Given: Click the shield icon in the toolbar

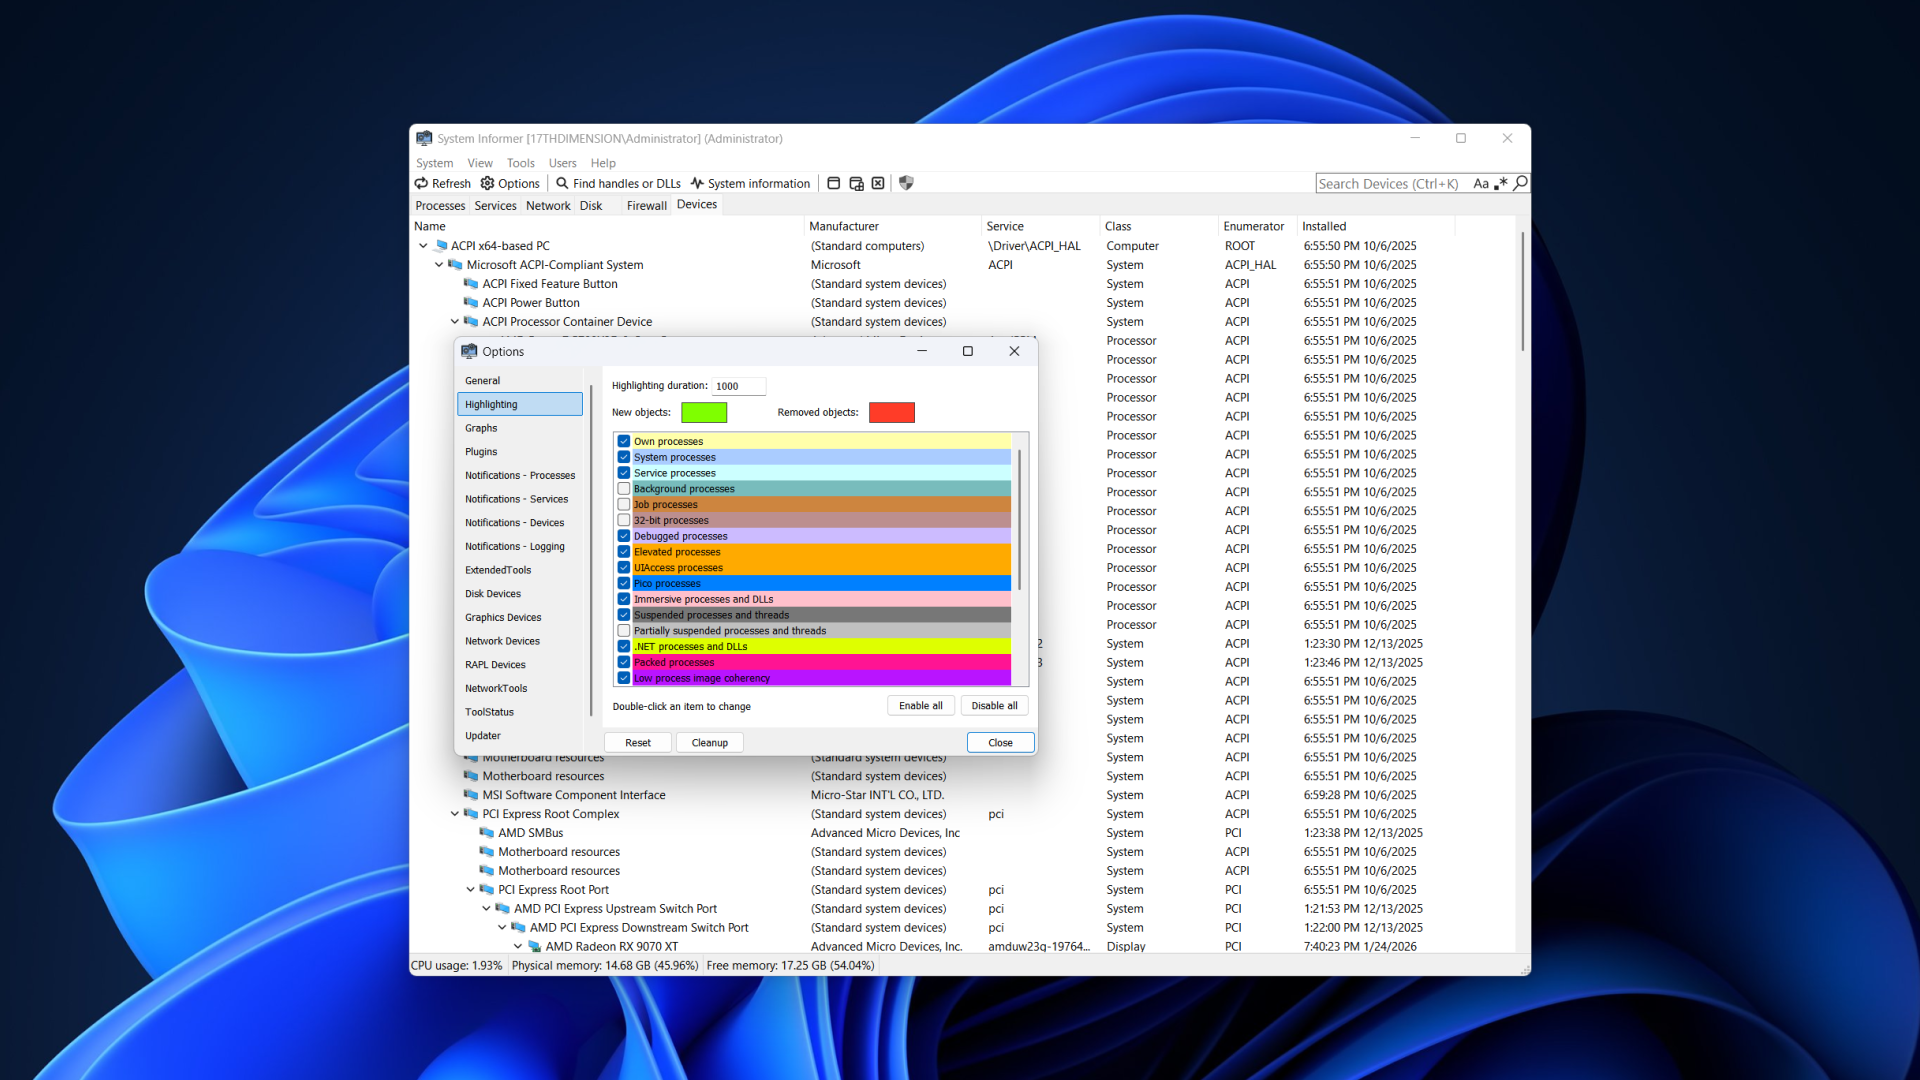Looking at the screenshot, I should tap(906, 183).
